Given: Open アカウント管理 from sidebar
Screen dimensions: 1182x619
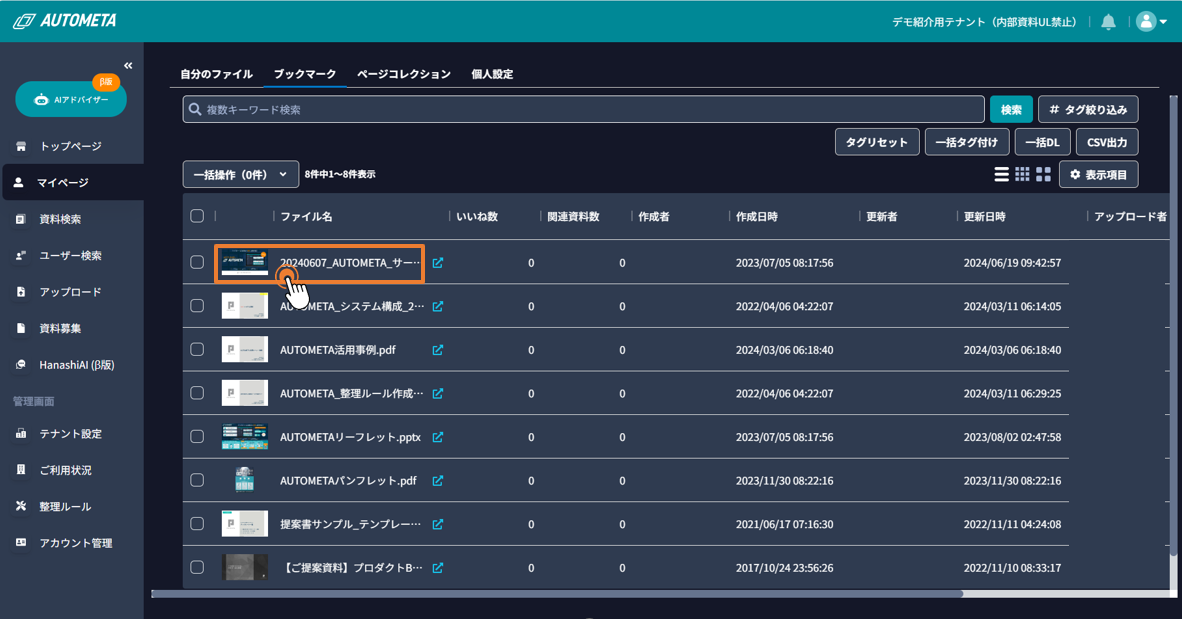Looking at the screenshot, I should (75, 543).
